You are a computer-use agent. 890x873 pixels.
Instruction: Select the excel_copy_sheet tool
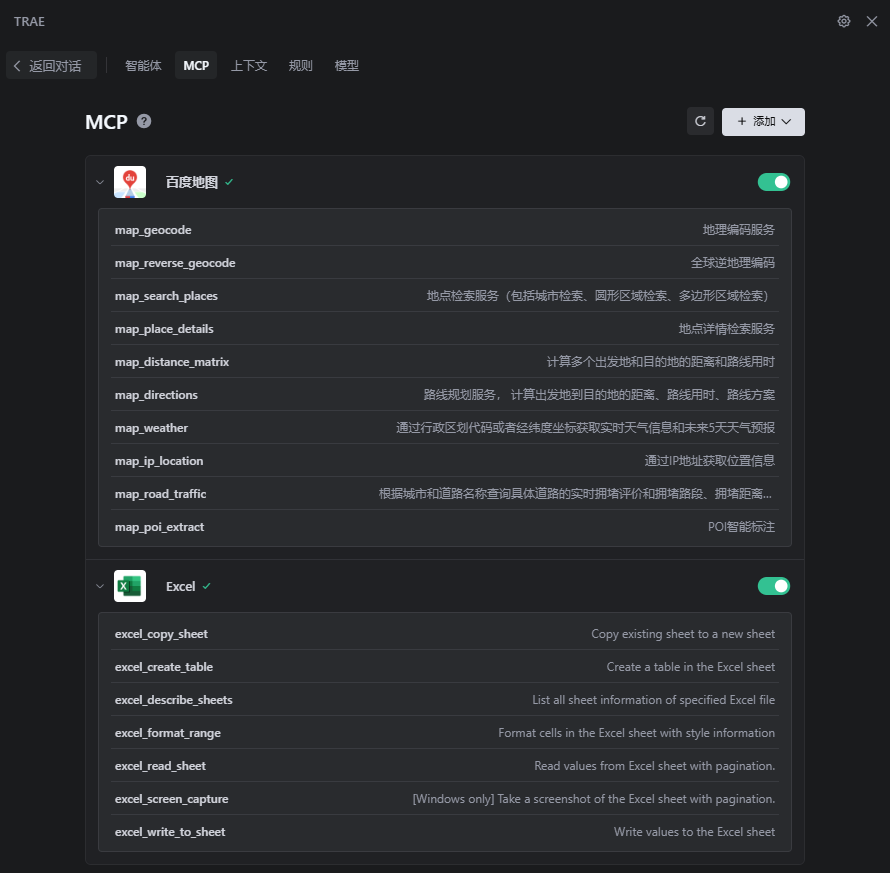point(444,633)
